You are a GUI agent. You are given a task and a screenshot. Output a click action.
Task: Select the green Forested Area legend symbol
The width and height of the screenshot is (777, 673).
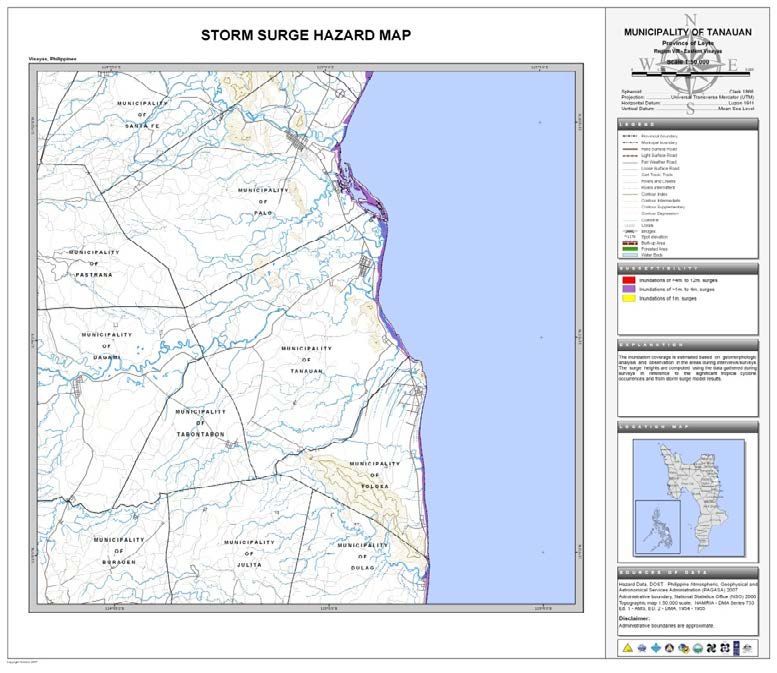click(x=629, y=248)
